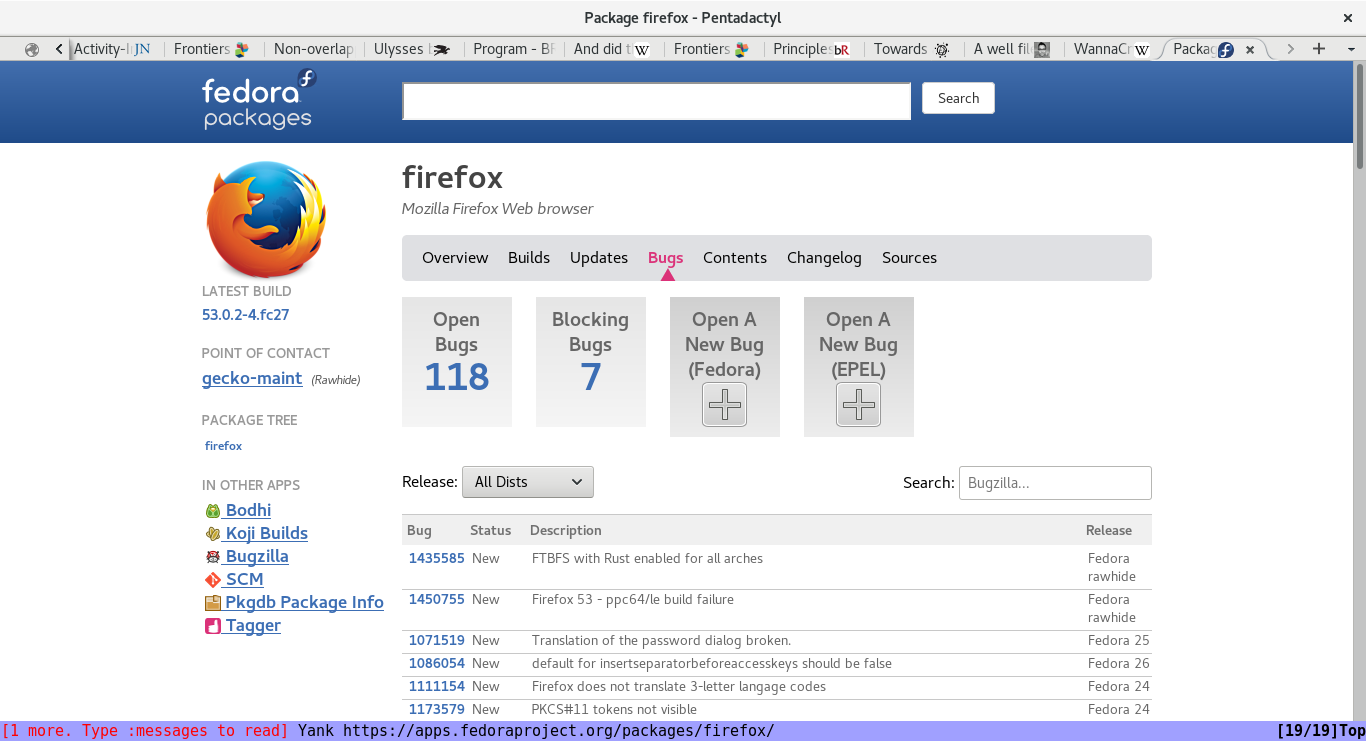1366x741 pixels.
Task: Click the tab scroll left arrow
Action: [59, 49]
